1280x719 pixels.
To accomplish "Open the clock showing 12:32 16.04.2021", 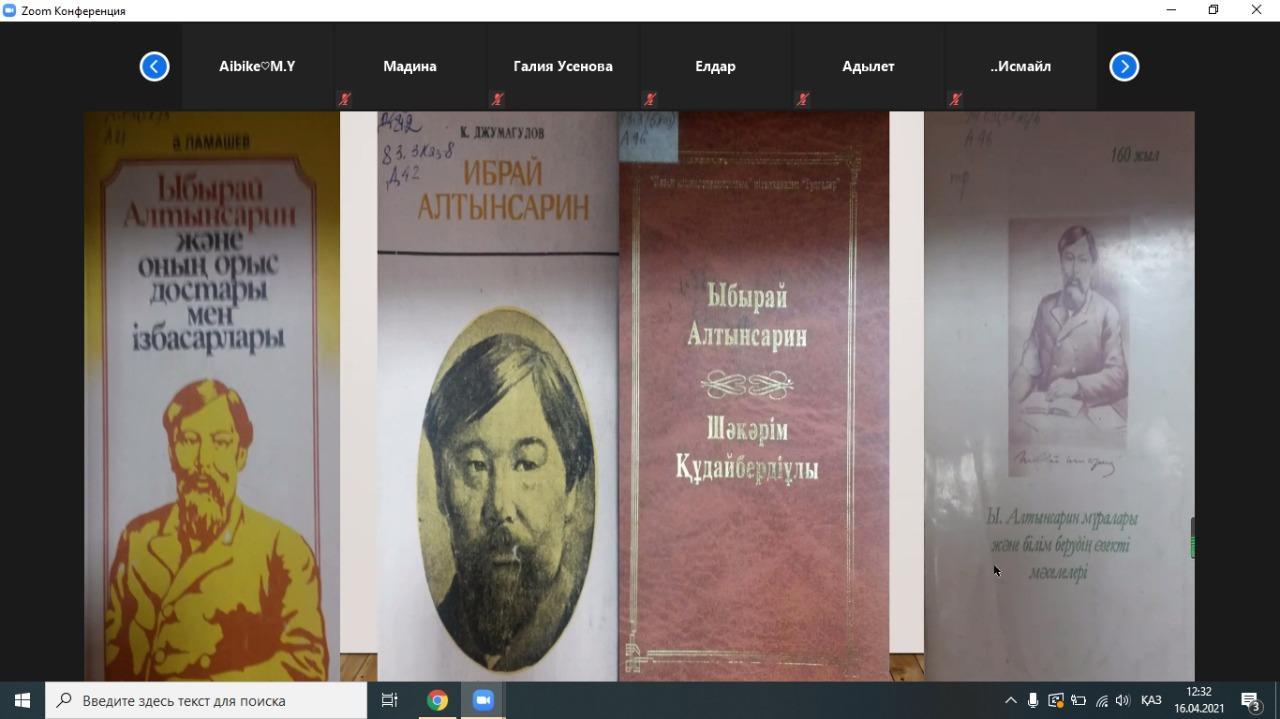I will click(1198, 700).
